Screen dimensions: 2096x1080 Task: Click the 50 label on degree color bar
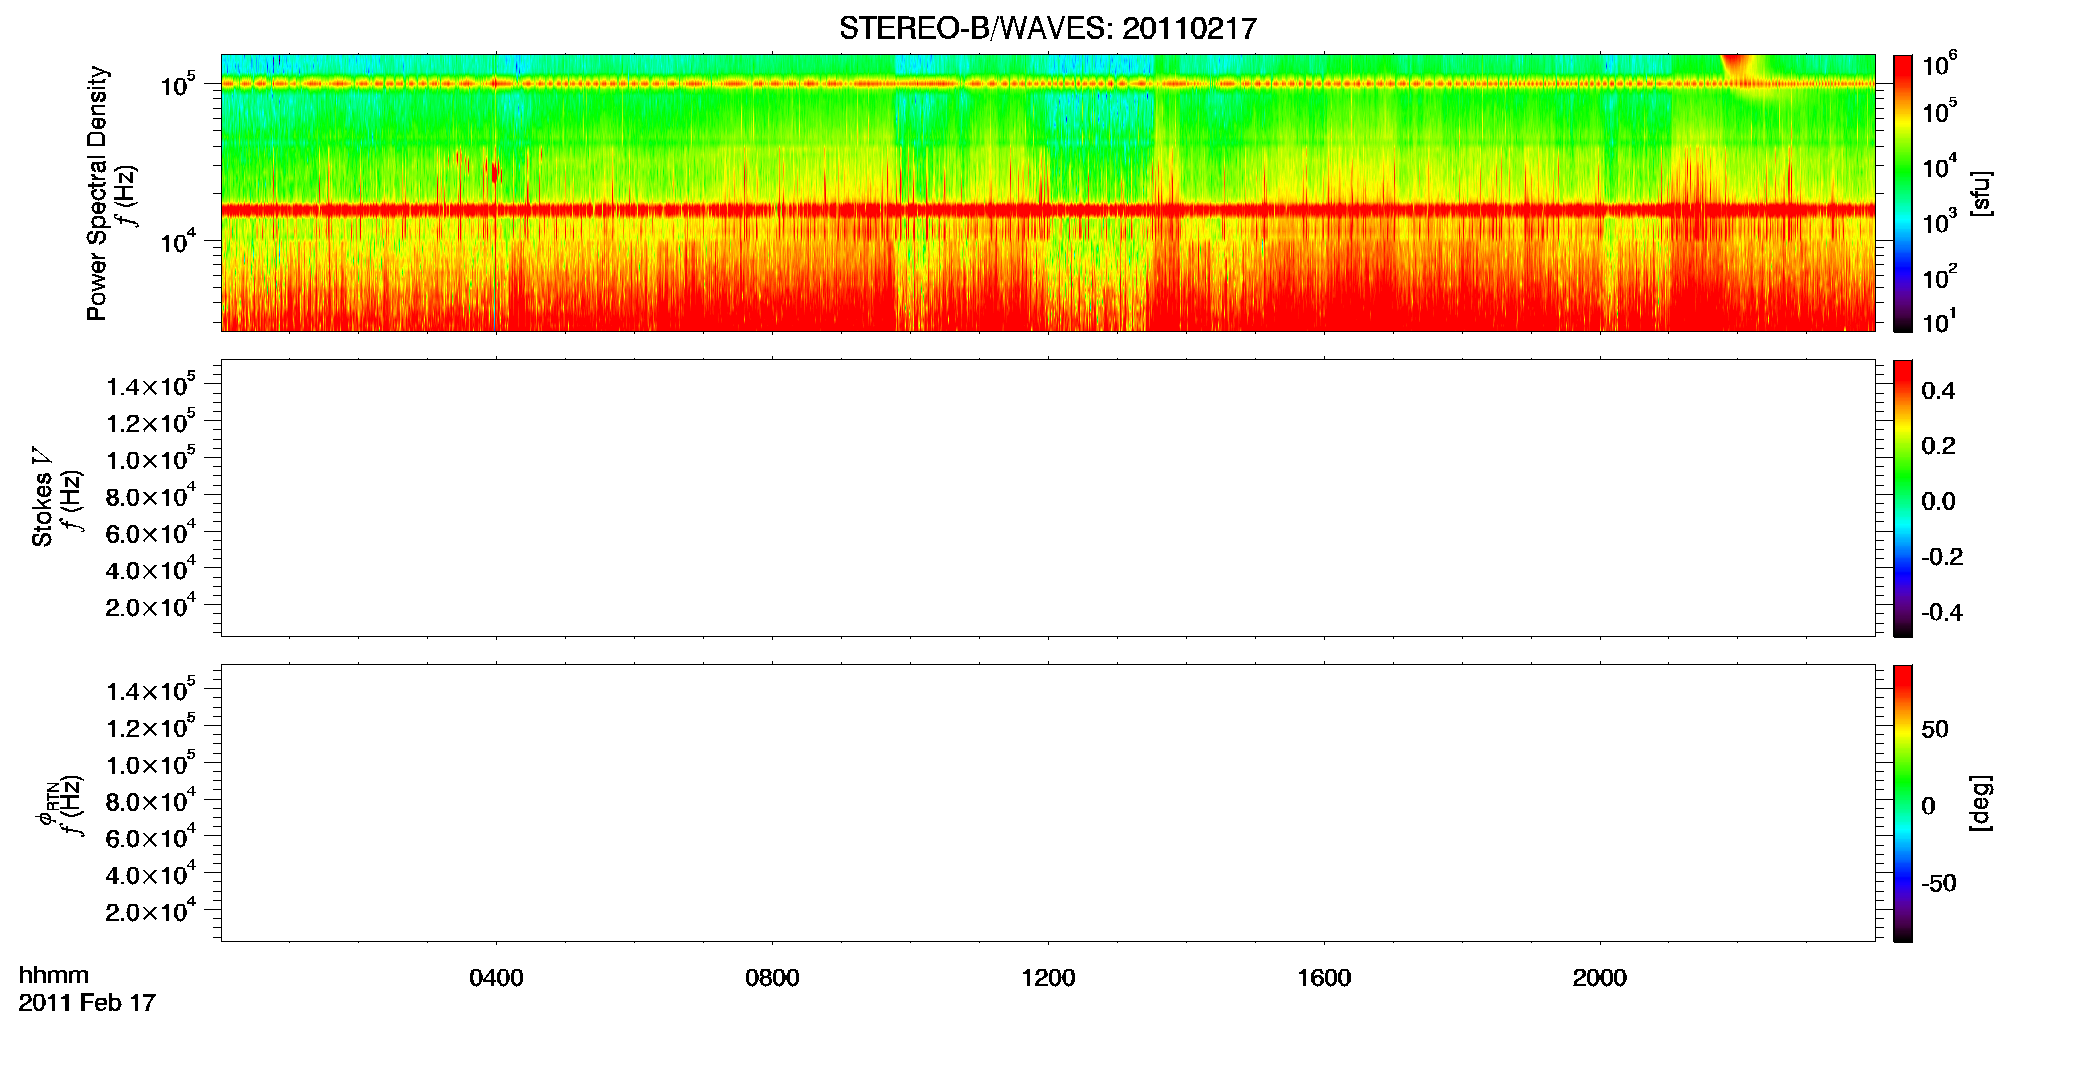1935,729
